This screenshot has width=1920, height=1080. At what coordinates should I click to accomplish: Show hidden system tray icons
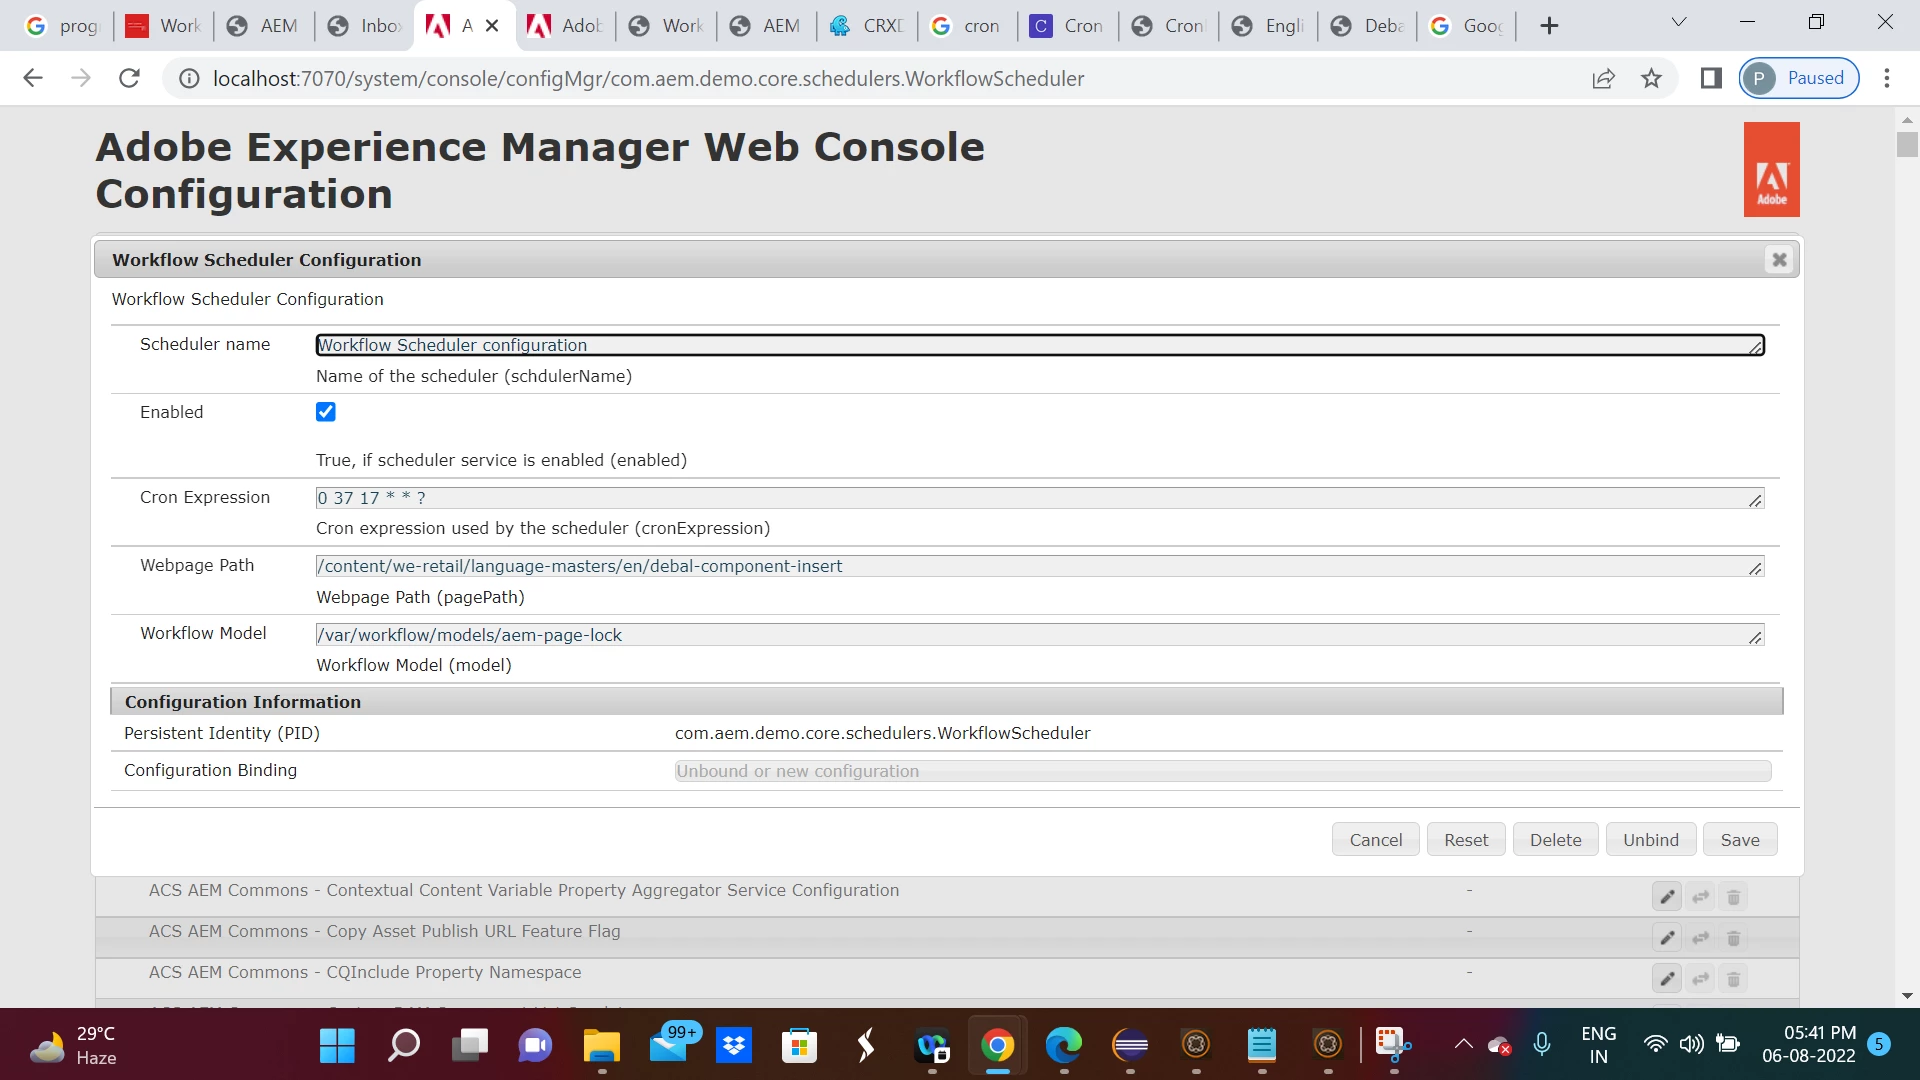[x=1463, y=1044]
